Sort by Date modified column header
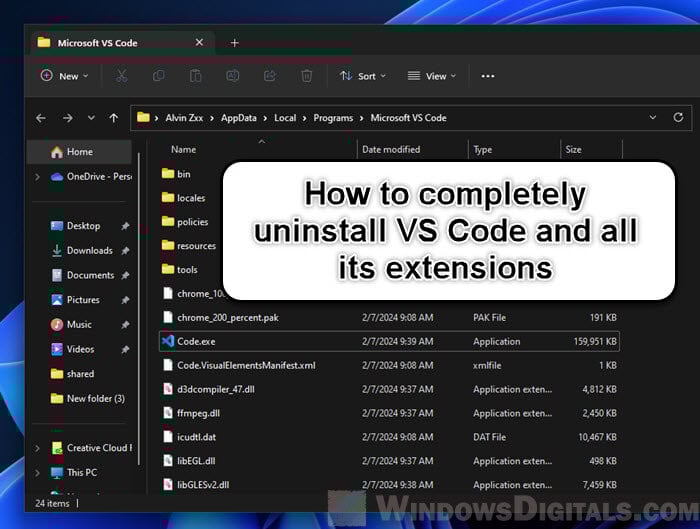This screenshot has height=529, width=700. tap(391, 150)
